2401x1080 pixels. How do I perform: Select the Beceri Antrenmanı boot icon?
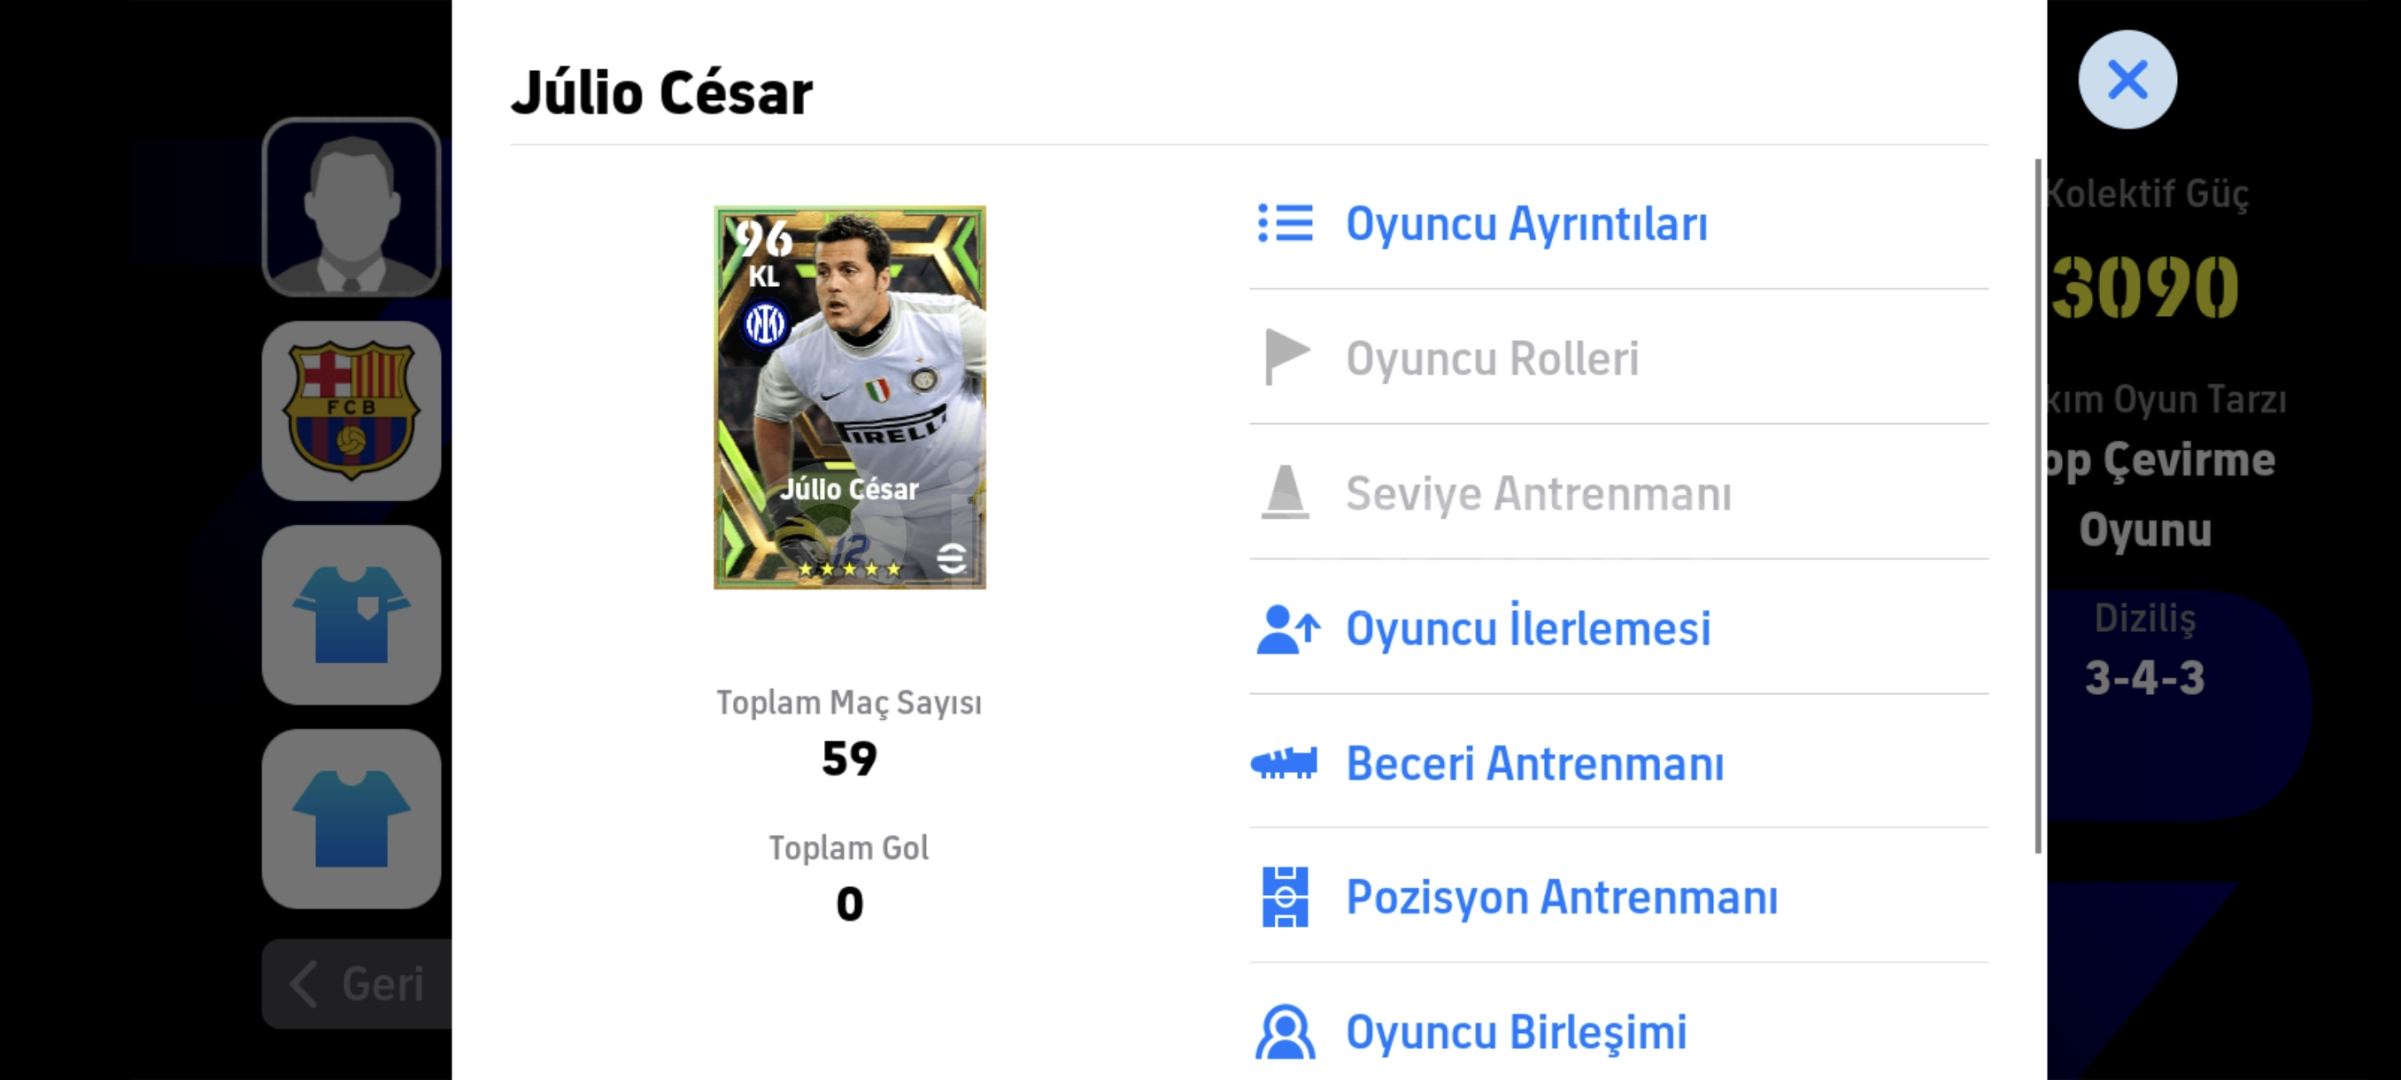(1284, 764)
